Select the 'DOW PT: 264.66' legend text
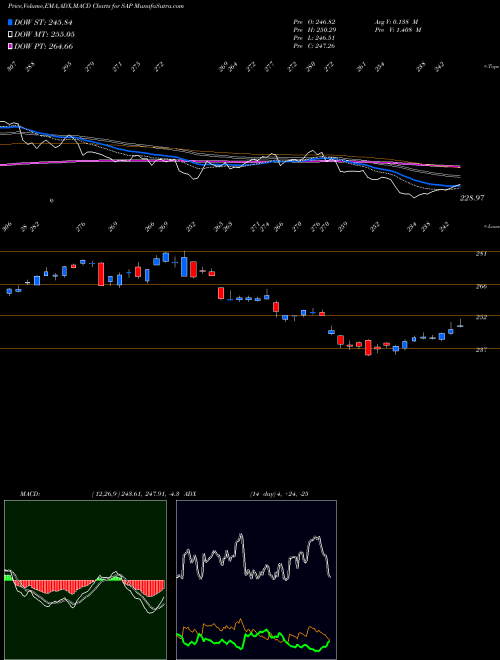The image size is (500, 660). tap(43, 46)
